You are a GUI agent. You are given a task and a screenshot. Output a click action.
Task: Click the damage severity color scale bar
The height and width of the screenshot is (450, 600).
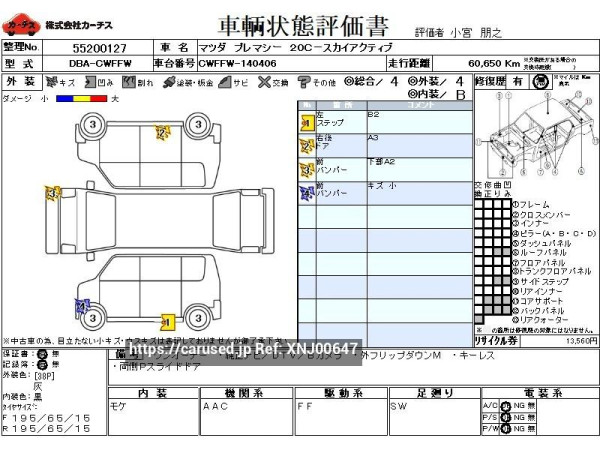click(80, 99)
